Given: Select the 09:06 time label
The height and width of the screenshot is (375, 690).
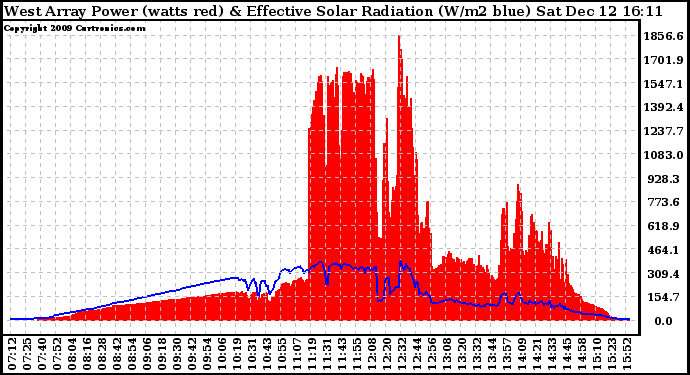Looking at the screenshot, I should 147,354.
